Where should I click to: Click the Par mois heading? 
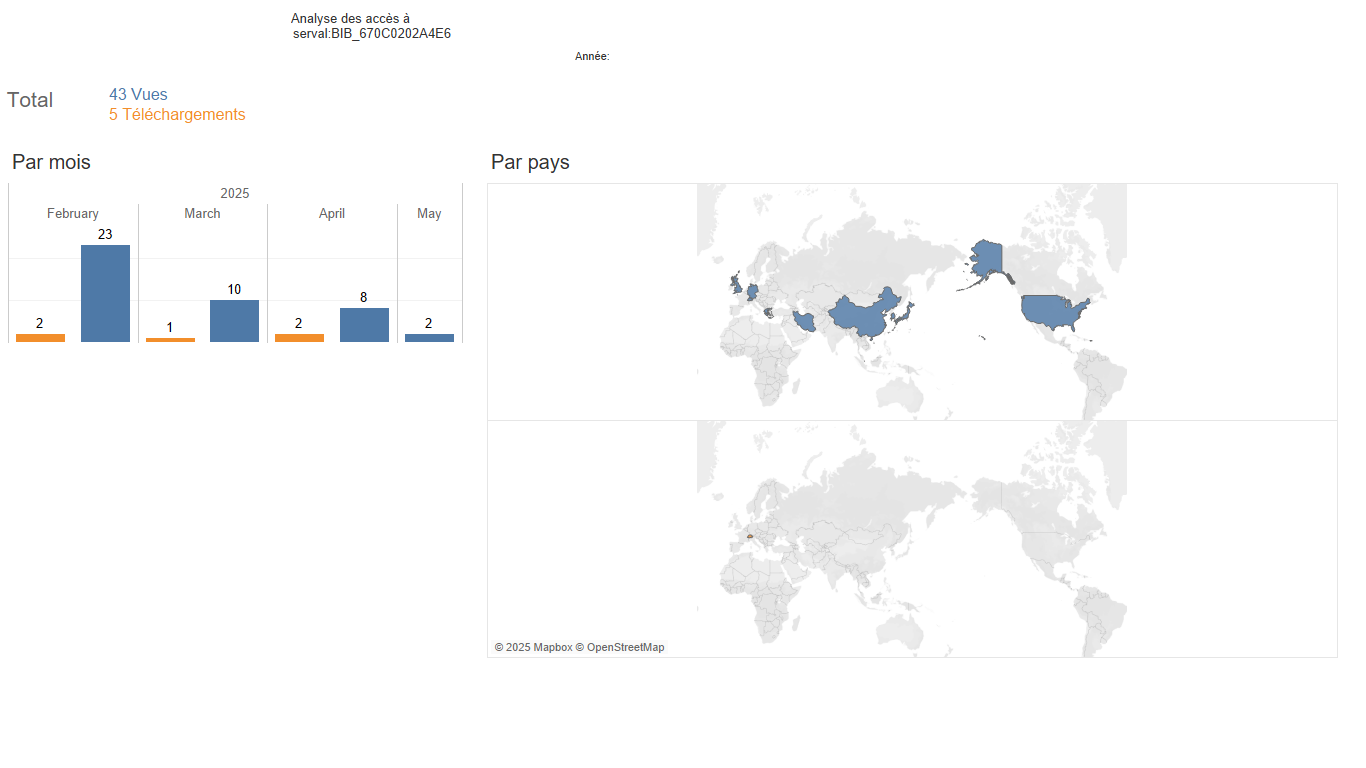click(x=51, y=162)
